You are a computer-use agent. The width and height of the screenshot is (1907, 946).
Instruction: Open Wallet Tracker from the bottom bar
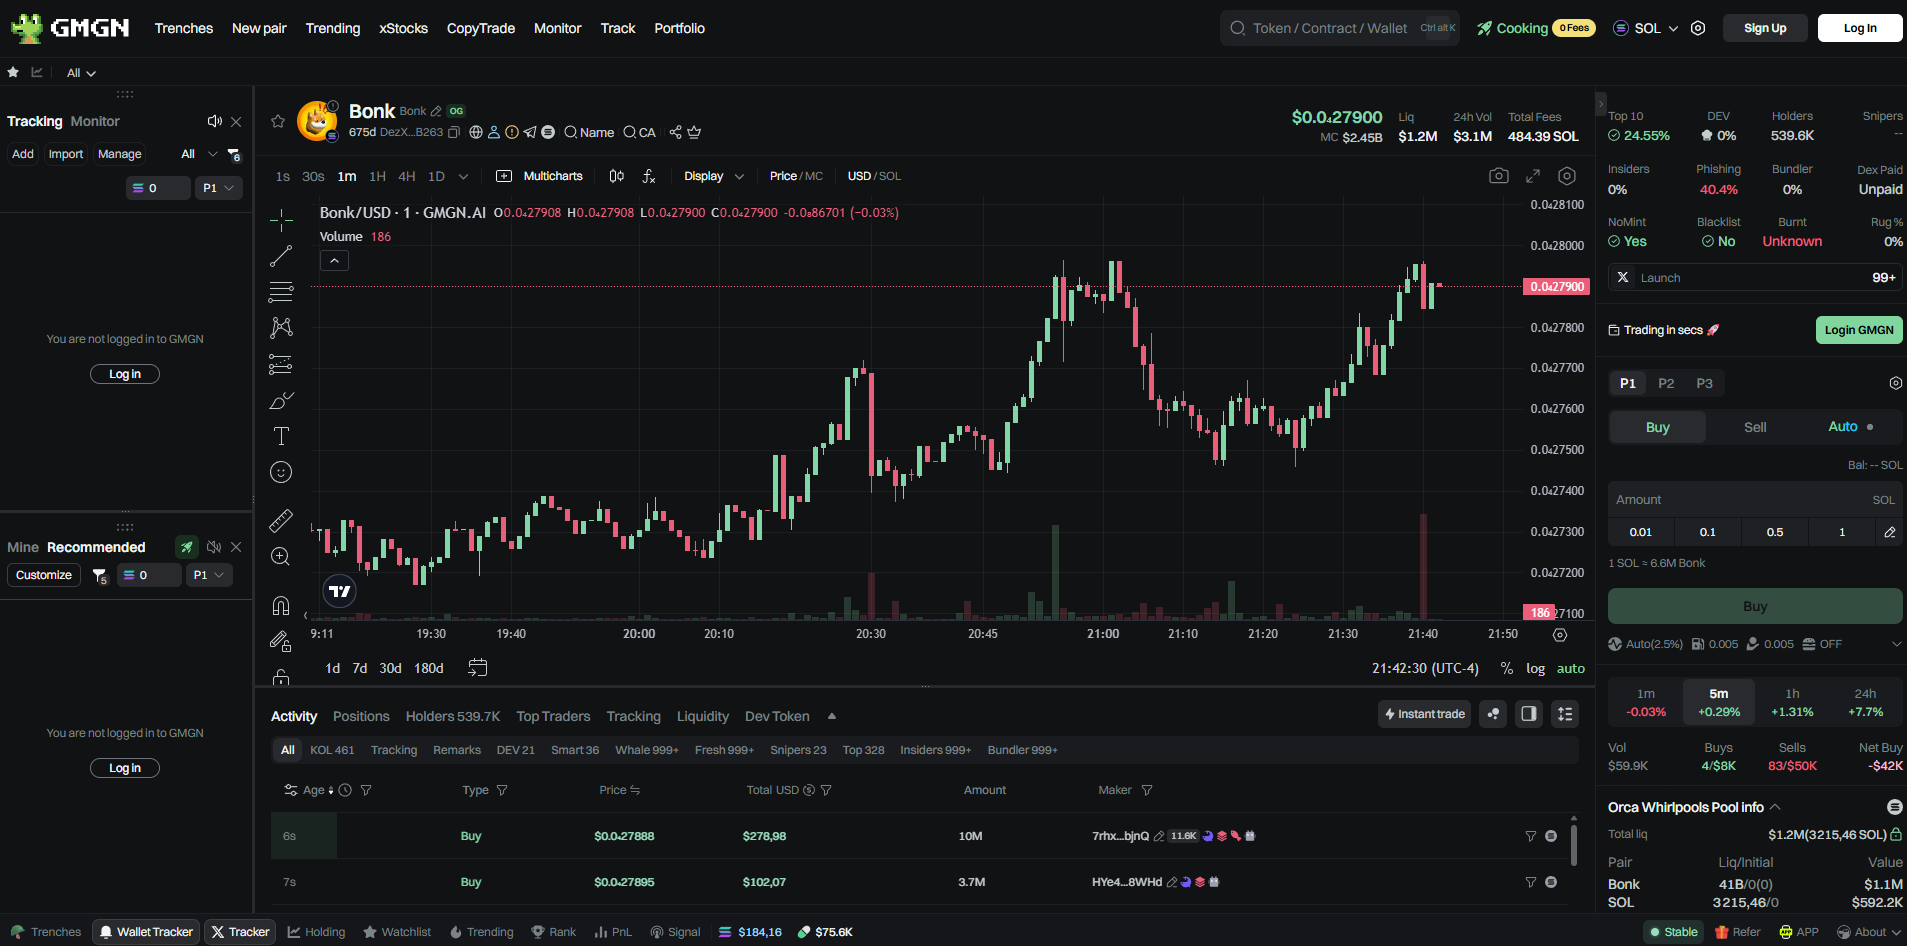coord(145,931)
